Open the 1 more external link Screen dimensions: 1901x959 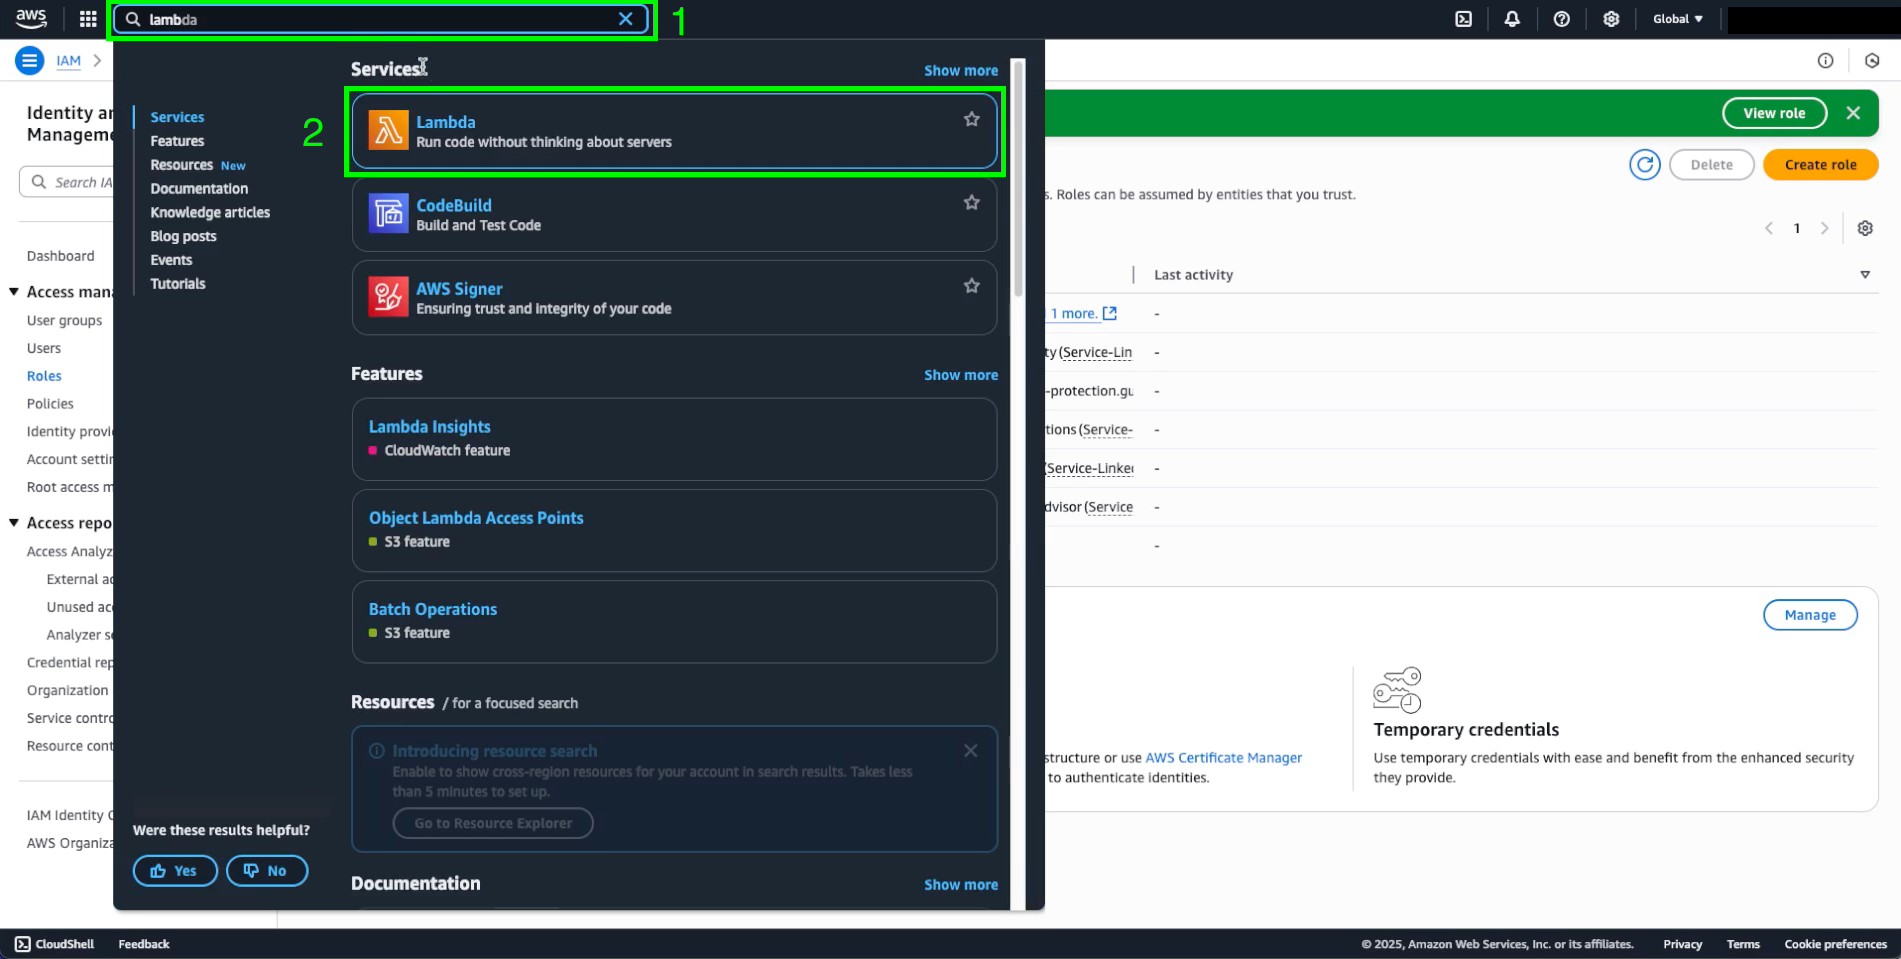1083,314
